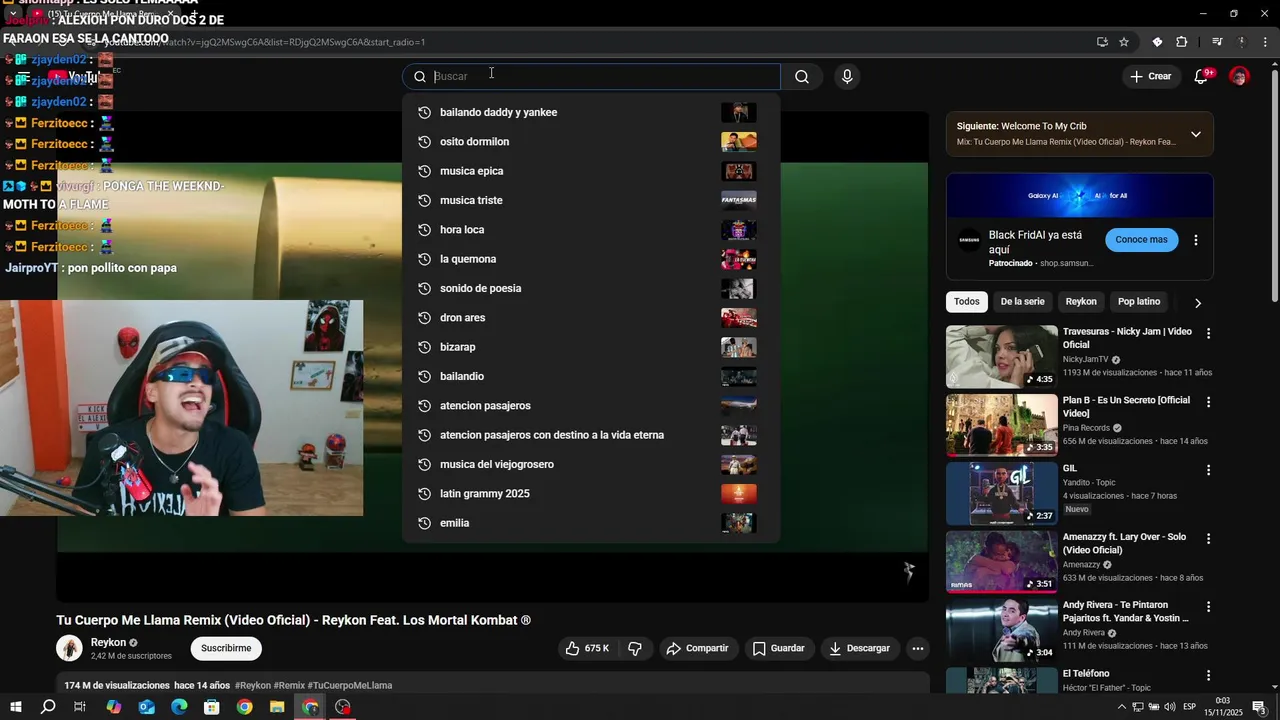The height and width of the screenshot is (720, 1280).
Task: Dislike the video with thumbs down
Action: tap(635, 648)
